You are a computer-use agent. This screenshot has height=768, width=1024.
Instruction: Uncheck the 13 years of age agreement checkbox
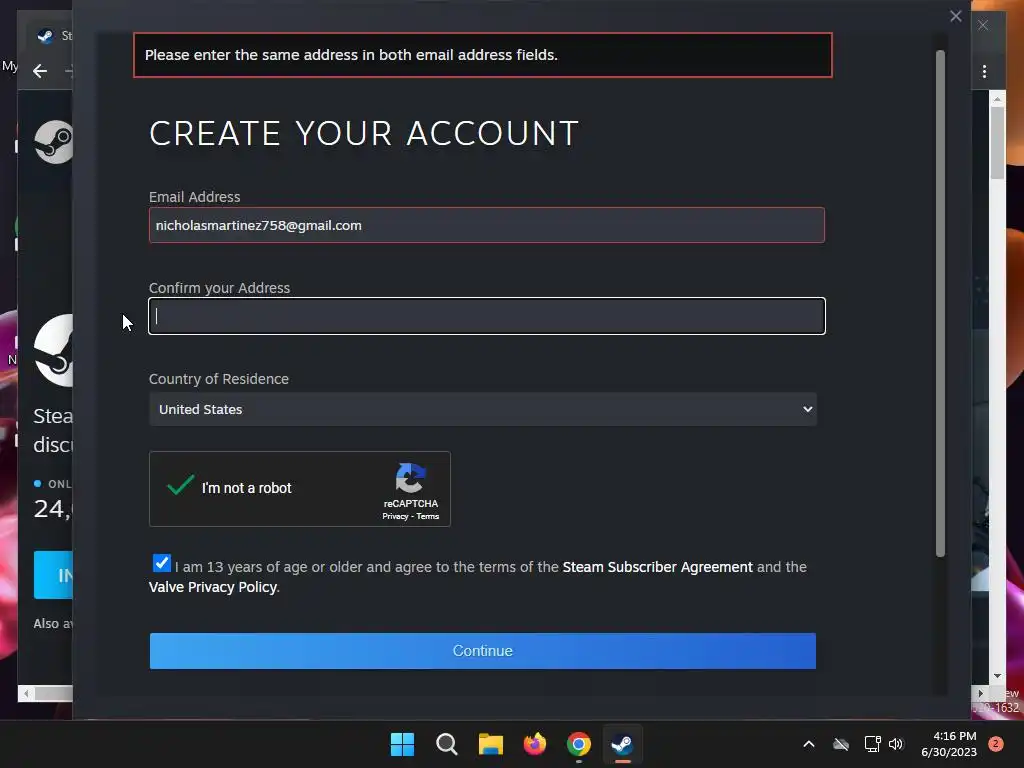[161, 563]
